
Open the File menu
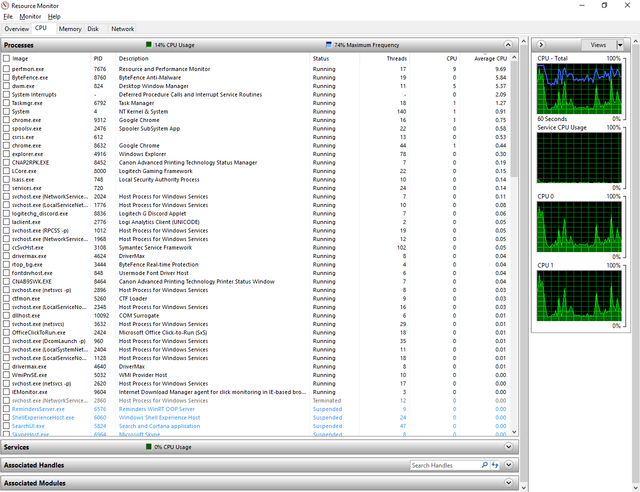8,17
